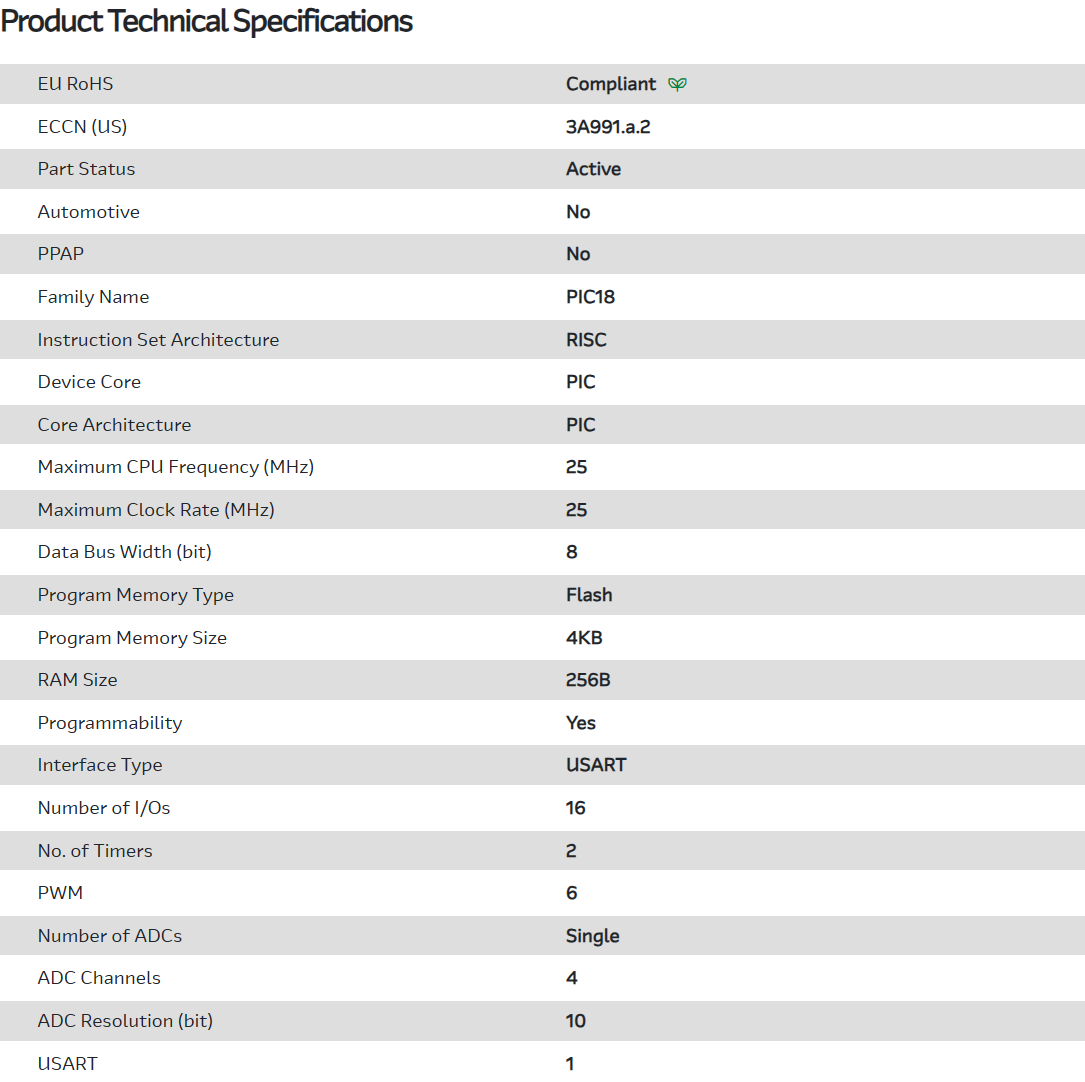1085x1082 pixels.
Task: Select the Number of I/Os label
Action: tap(103, 808)
